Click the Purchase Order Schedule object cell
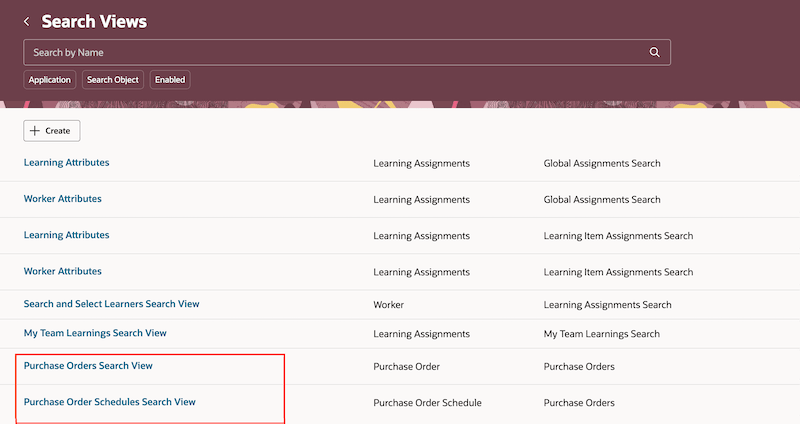 pos(427,403)
